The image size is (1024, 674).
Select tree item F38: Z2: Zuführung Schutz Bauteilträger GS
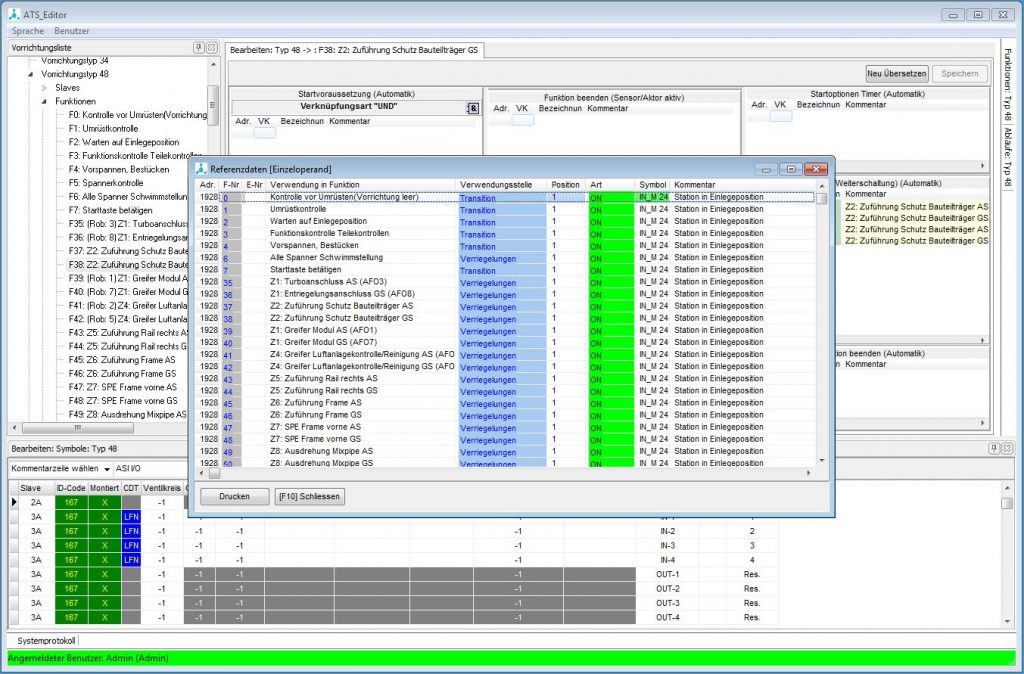click(x=120, y=265)
